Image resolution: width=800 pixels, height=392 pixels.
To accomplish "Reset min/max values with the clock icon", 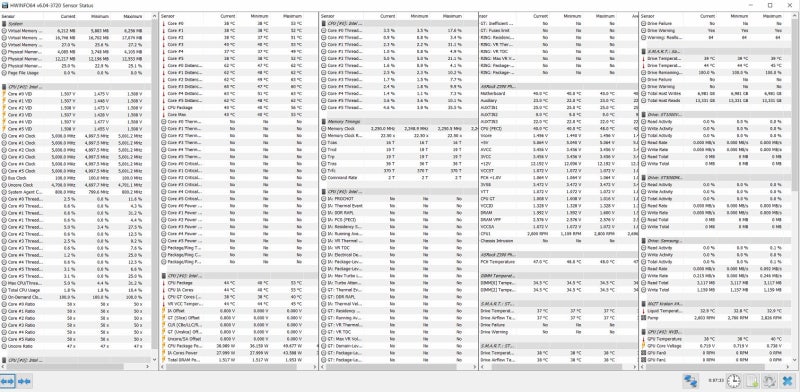I will coord(734,381).
